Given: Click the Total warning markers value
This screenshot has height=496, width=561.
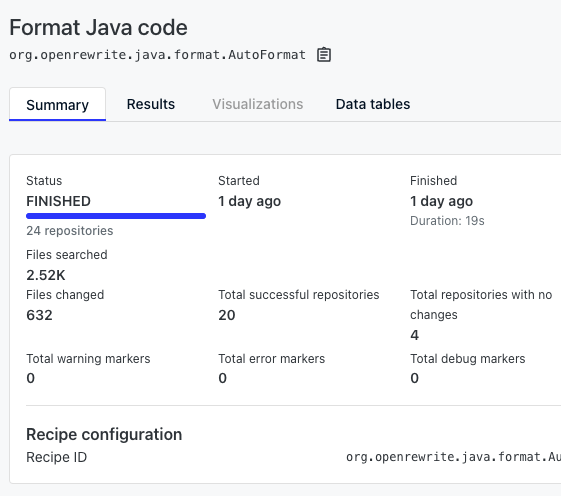Looking at the screenshot, I should [x=31, y=378].
